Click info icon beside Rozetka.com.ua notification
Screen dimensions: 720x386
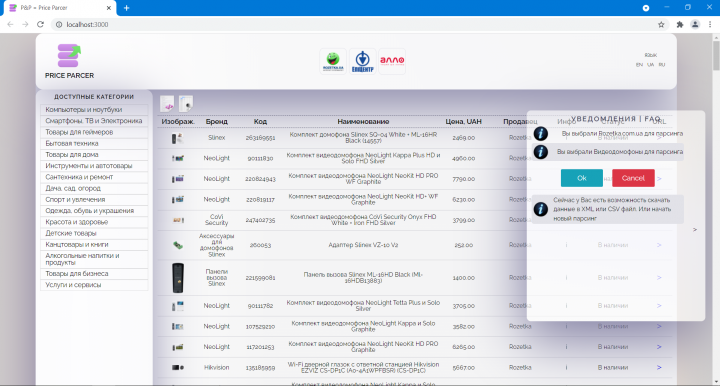coord(540,134)
